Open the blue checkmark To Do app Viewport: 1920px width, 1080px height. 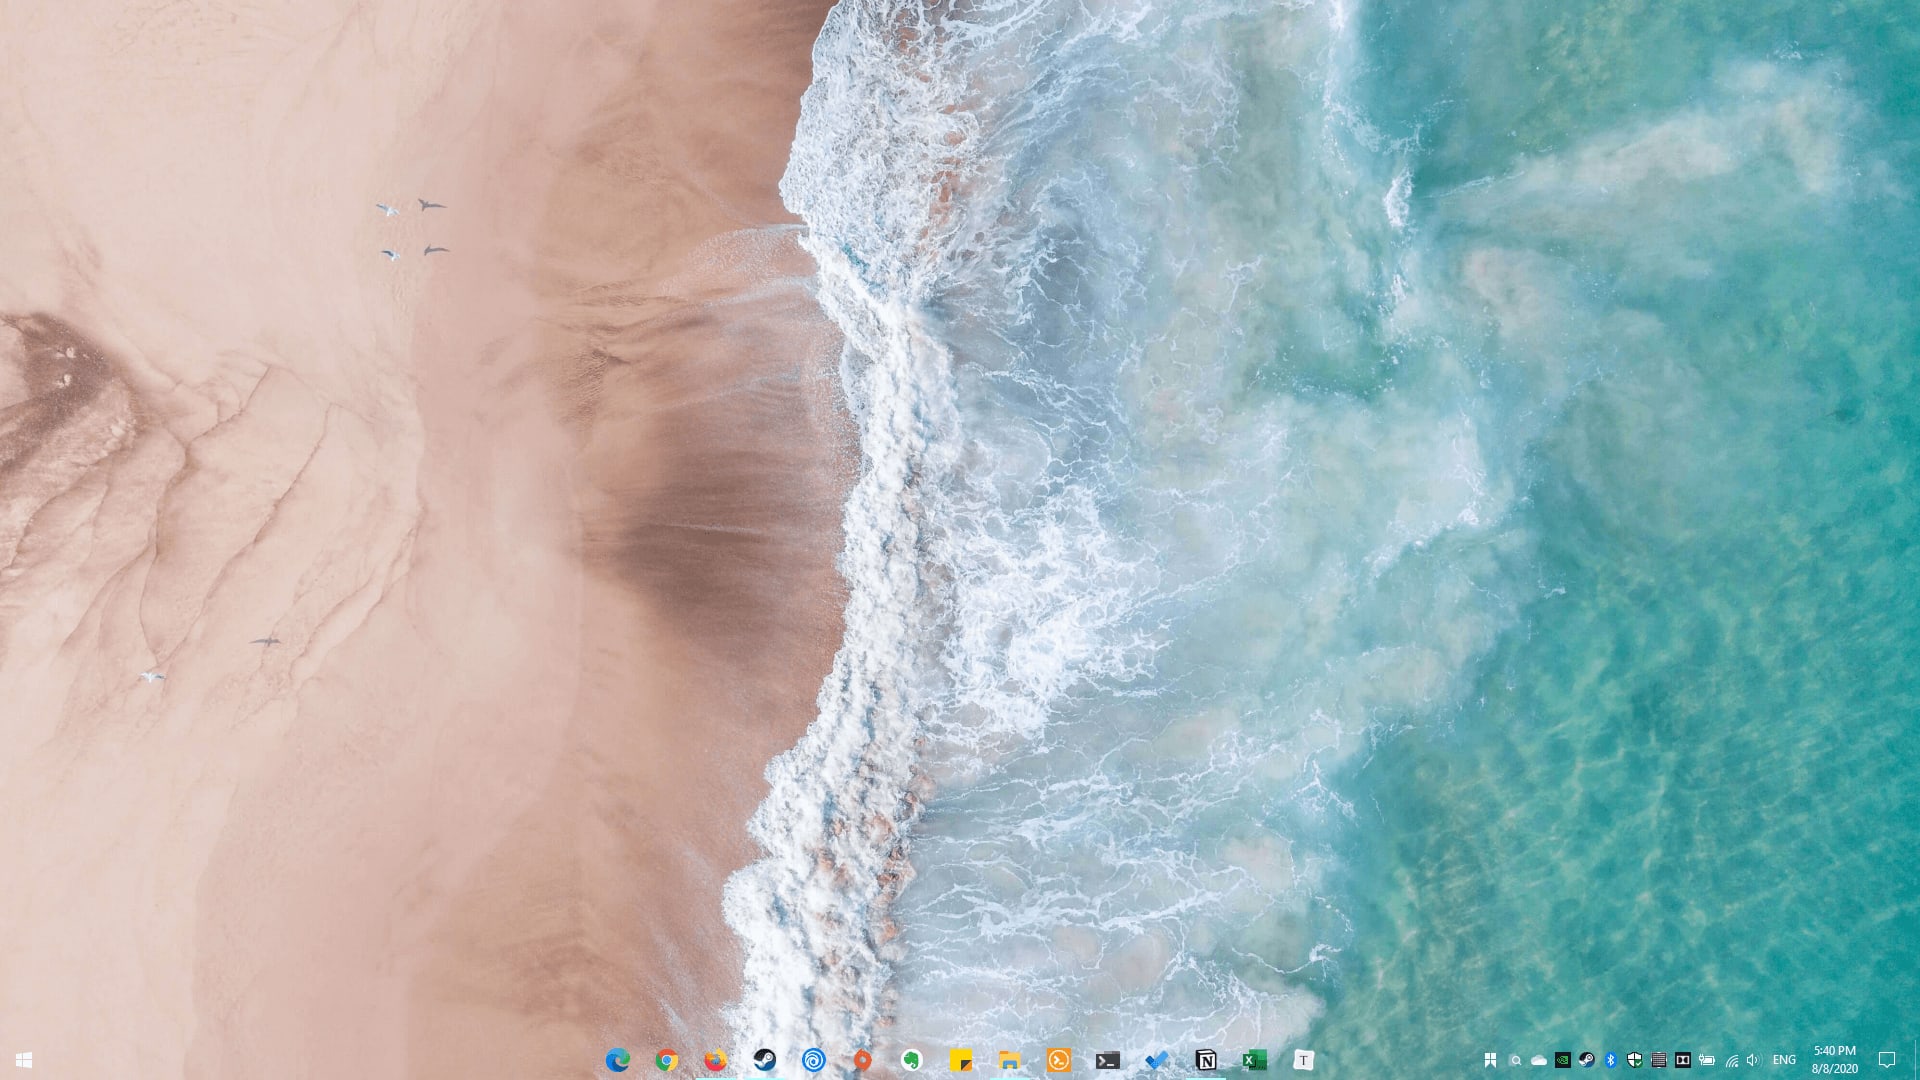(x=1157, y=1060)
